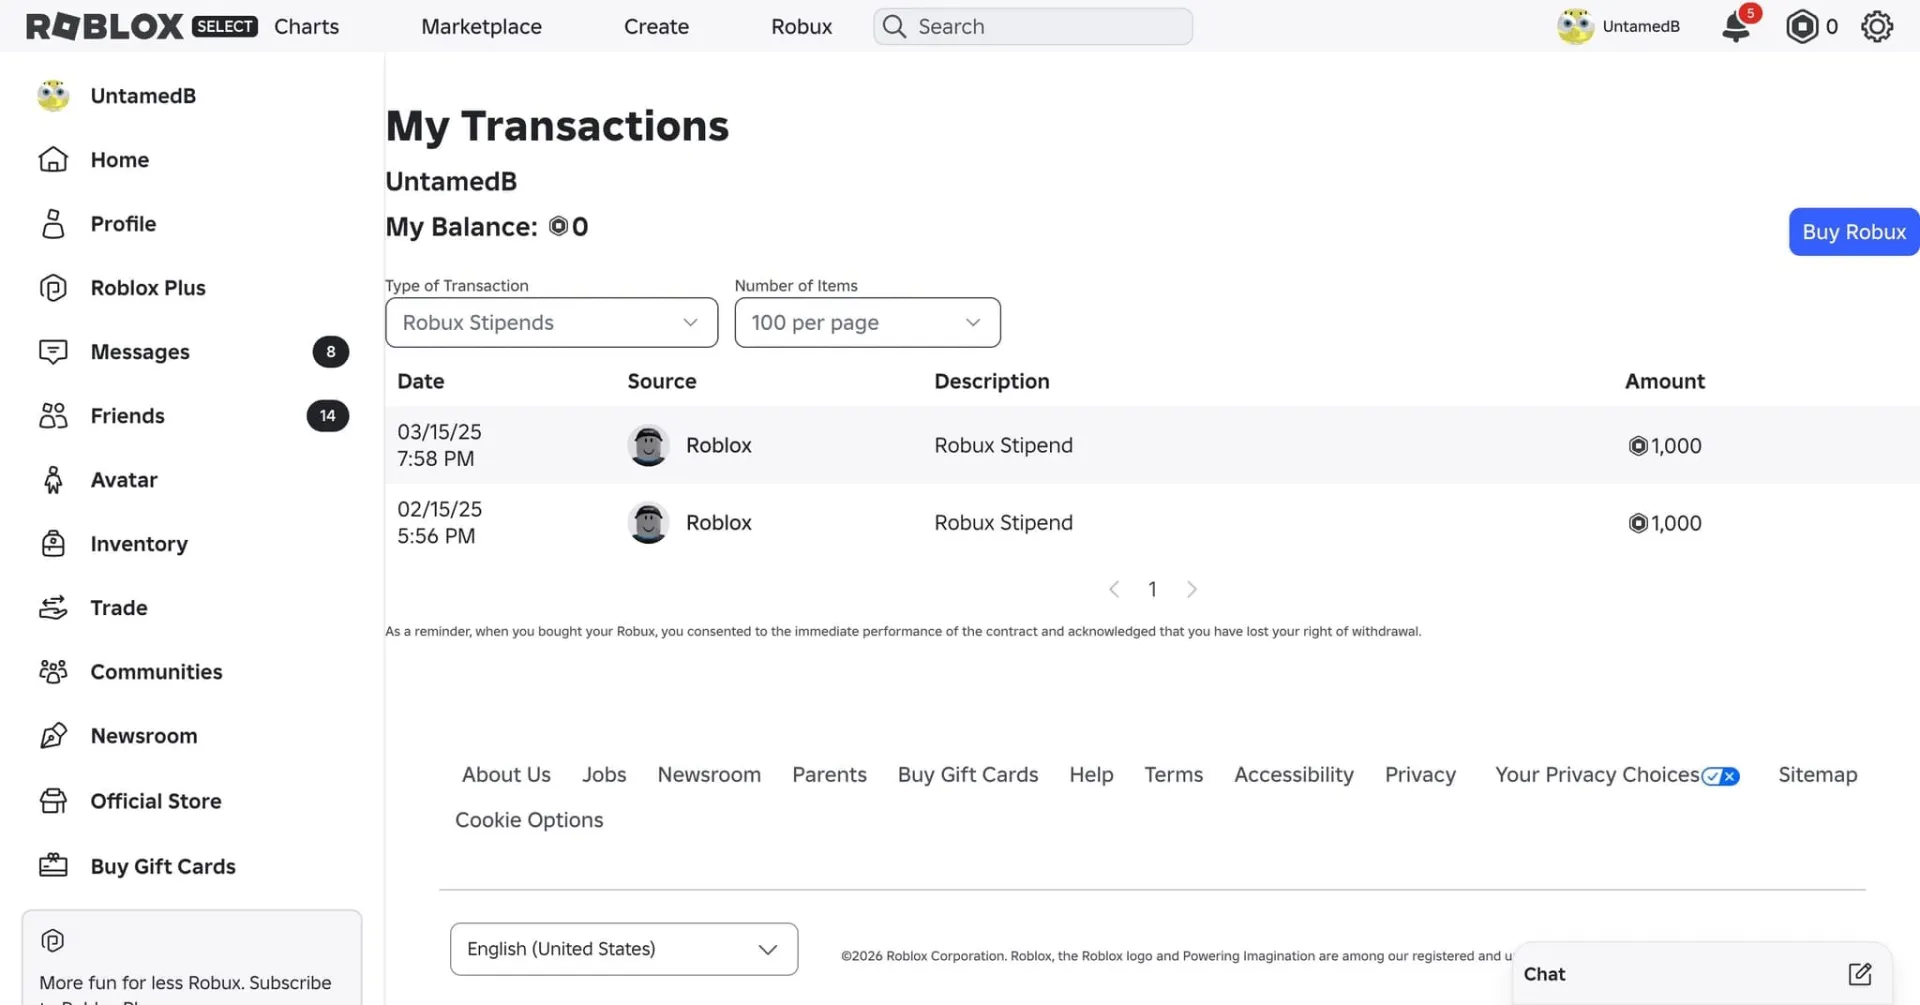This screenshot has width=1920, height=1005.
Task: Click the Messages icon in sidebar
Action: (53, 351)
